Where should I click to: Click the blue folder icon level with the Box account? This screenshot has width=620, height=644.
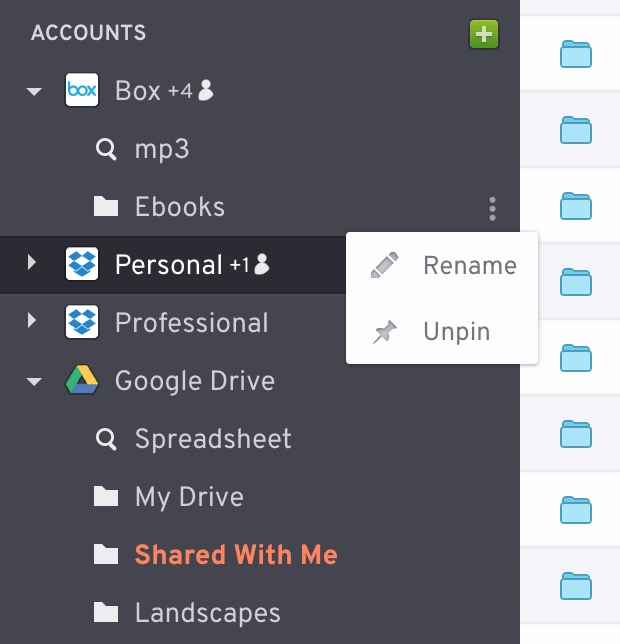pyautogui.click(x=576, y=130)
